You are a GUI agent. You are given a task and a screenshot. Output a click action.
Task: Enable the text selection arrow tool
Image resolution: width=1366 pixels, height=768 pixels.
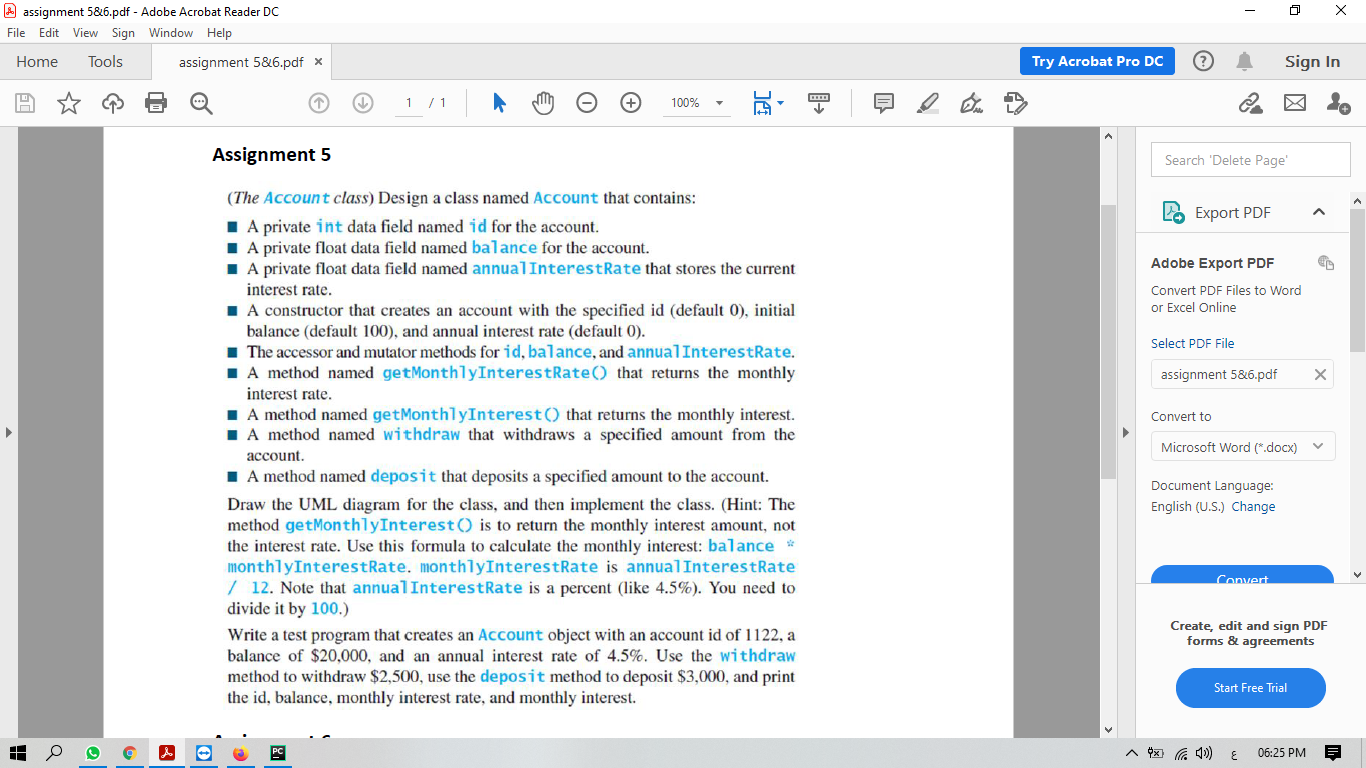(498, 102)
